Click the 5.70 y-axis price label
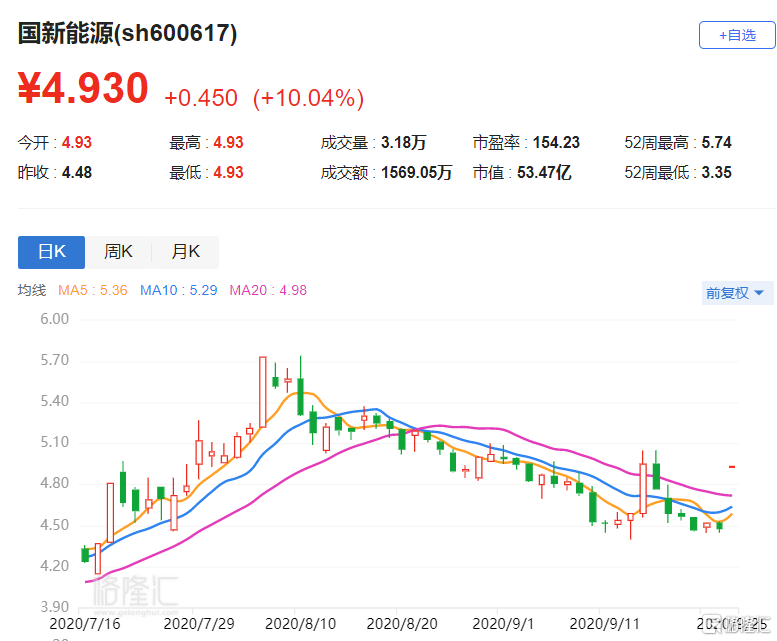Screen dimensions: 777x641 tap(55, 360)
